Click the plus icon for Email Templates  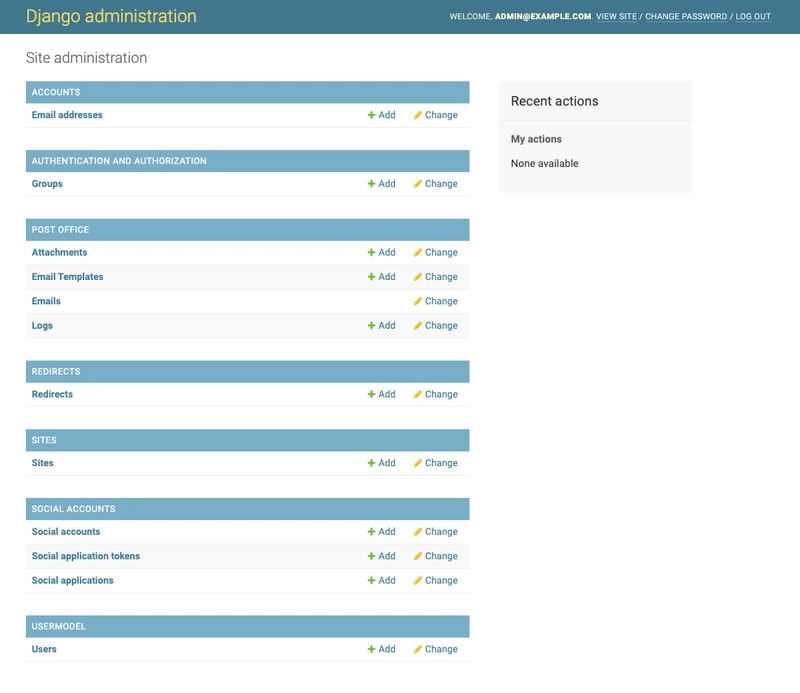(x=371, y=277)
